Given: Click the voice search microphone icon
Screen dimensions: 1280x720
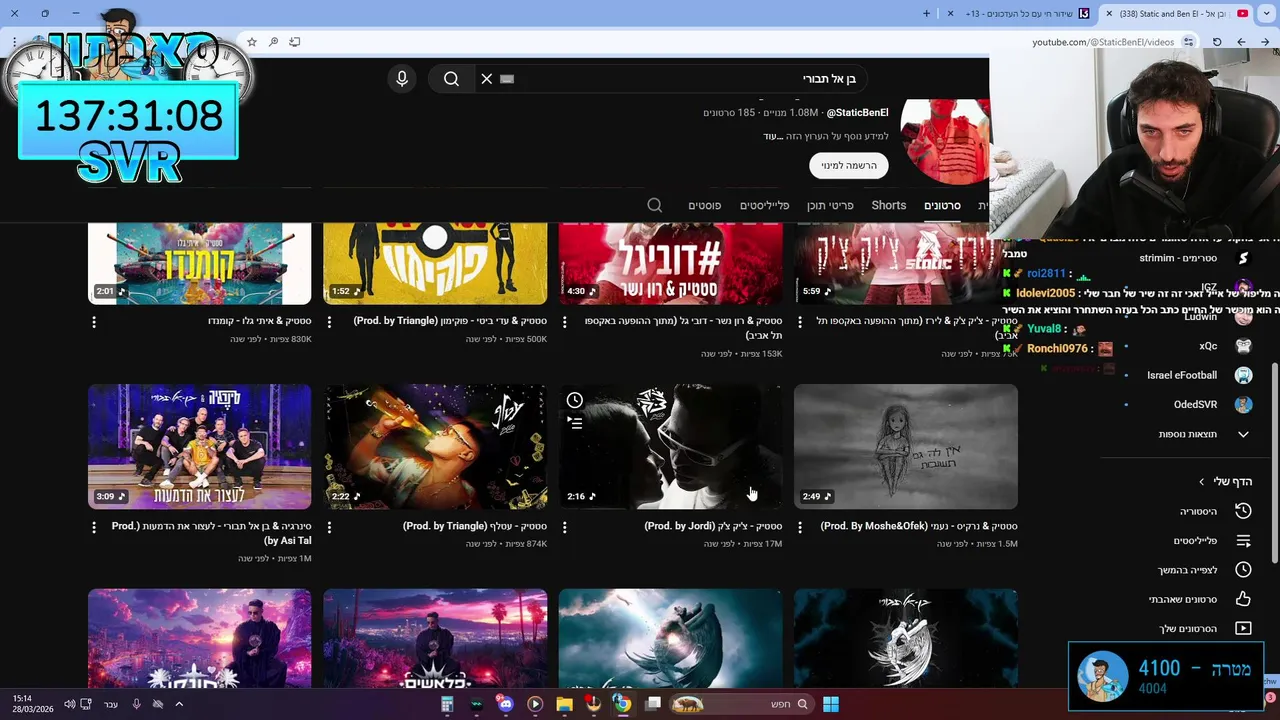Looking at the screenshot, I should [x=402, y=79].
